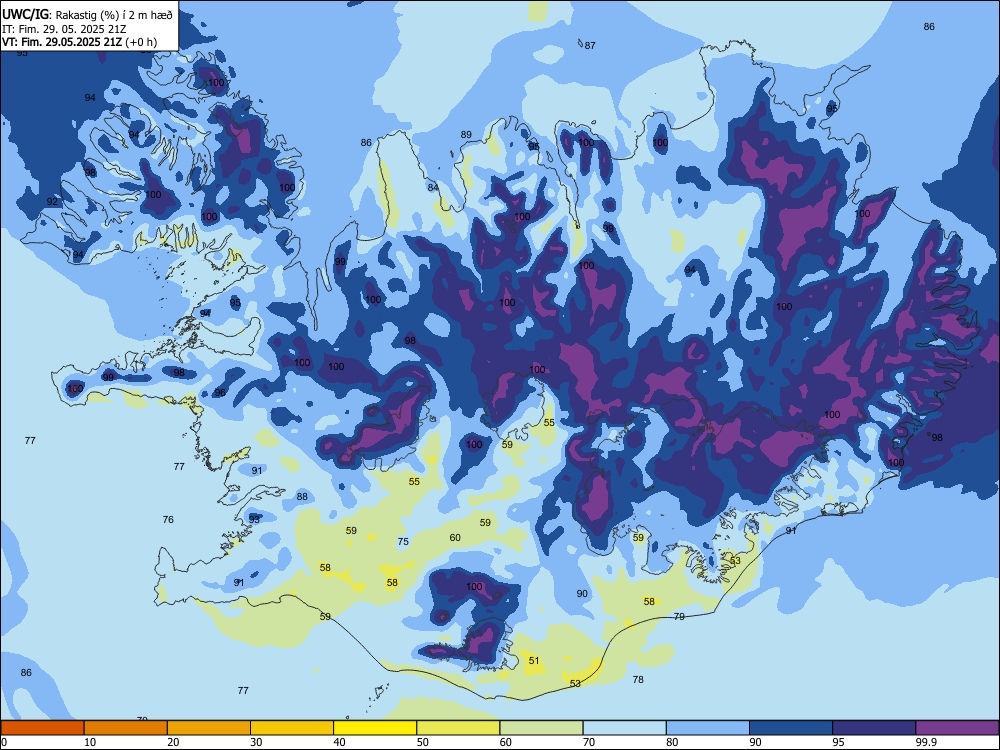This screenshot has width=1000, height=750.
Task: Click the amber 20–30 legend swatch
Action: point(209,728)
